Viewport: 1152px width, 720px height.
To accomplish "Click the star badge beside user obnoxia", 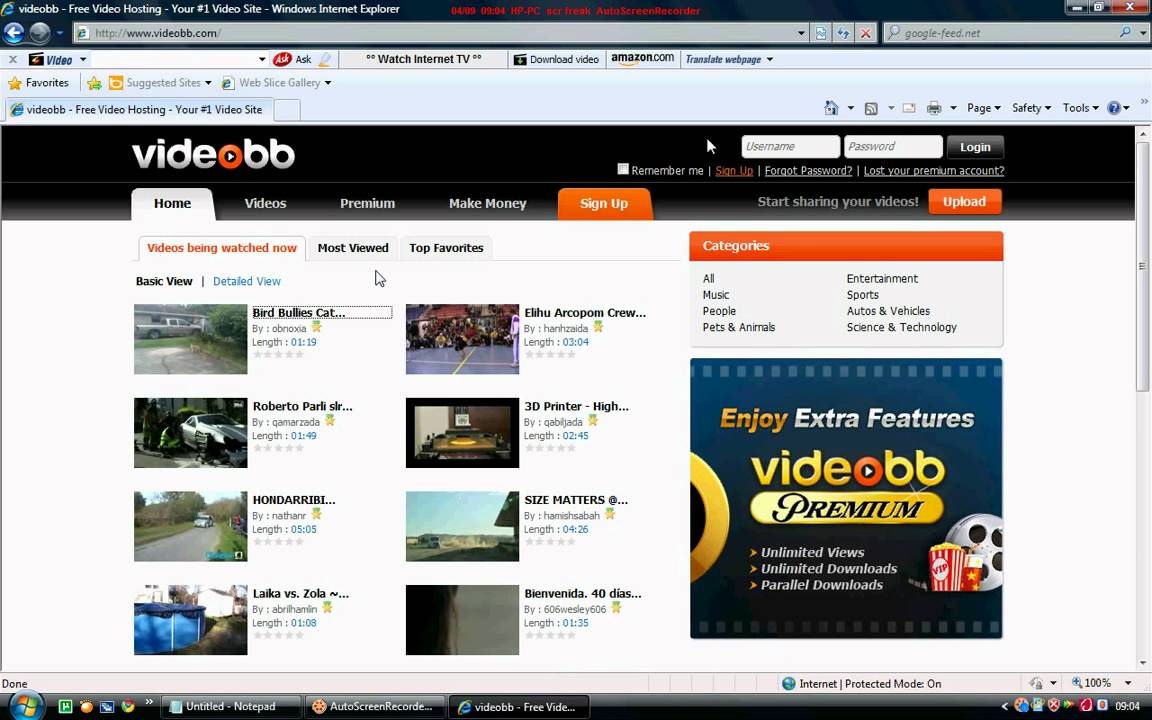I will [x=317, y=327].
